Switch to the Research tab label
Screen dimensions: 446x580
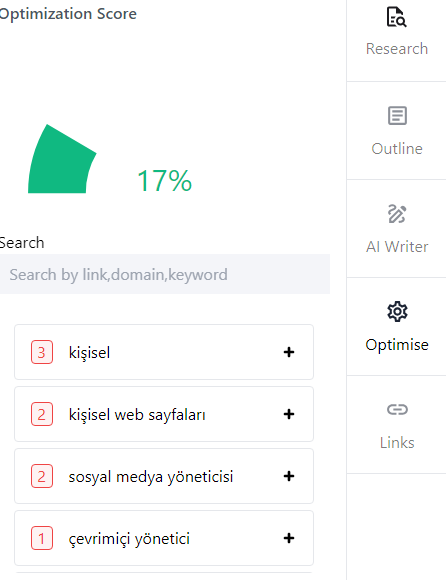tap(397, 49)
